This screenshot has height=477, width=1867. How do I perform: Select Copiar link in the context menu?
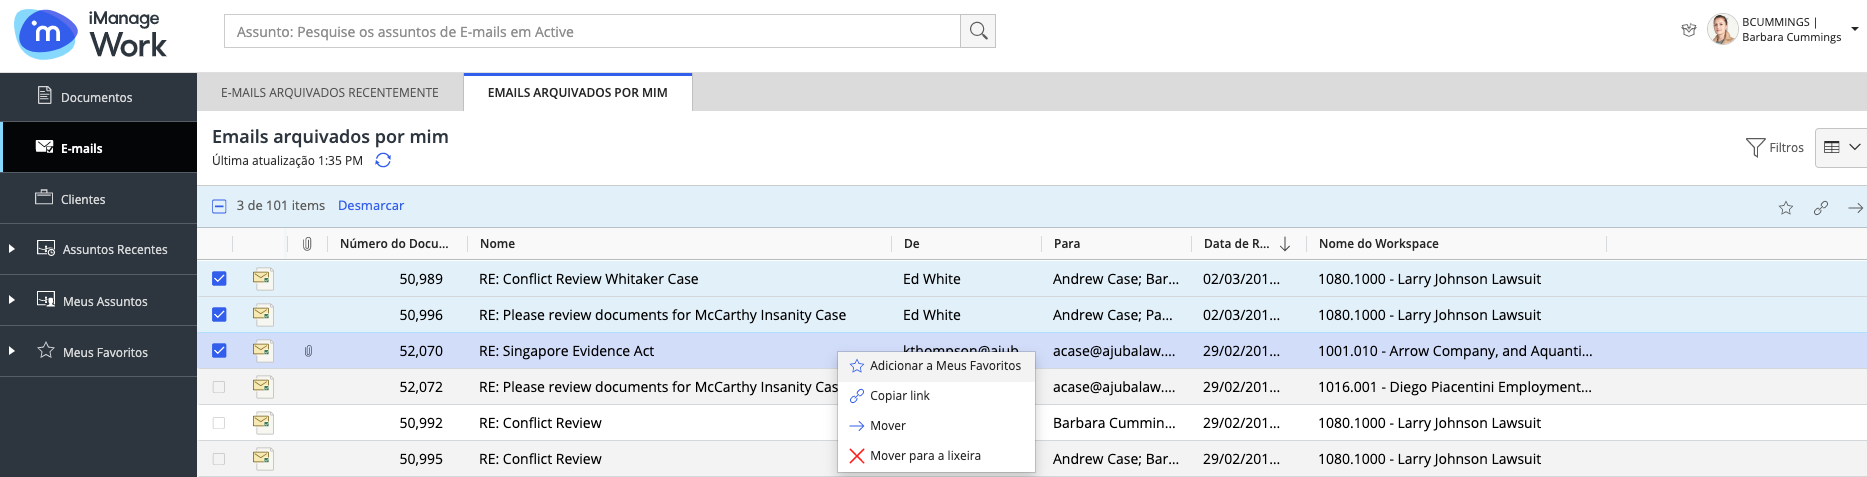899,396
